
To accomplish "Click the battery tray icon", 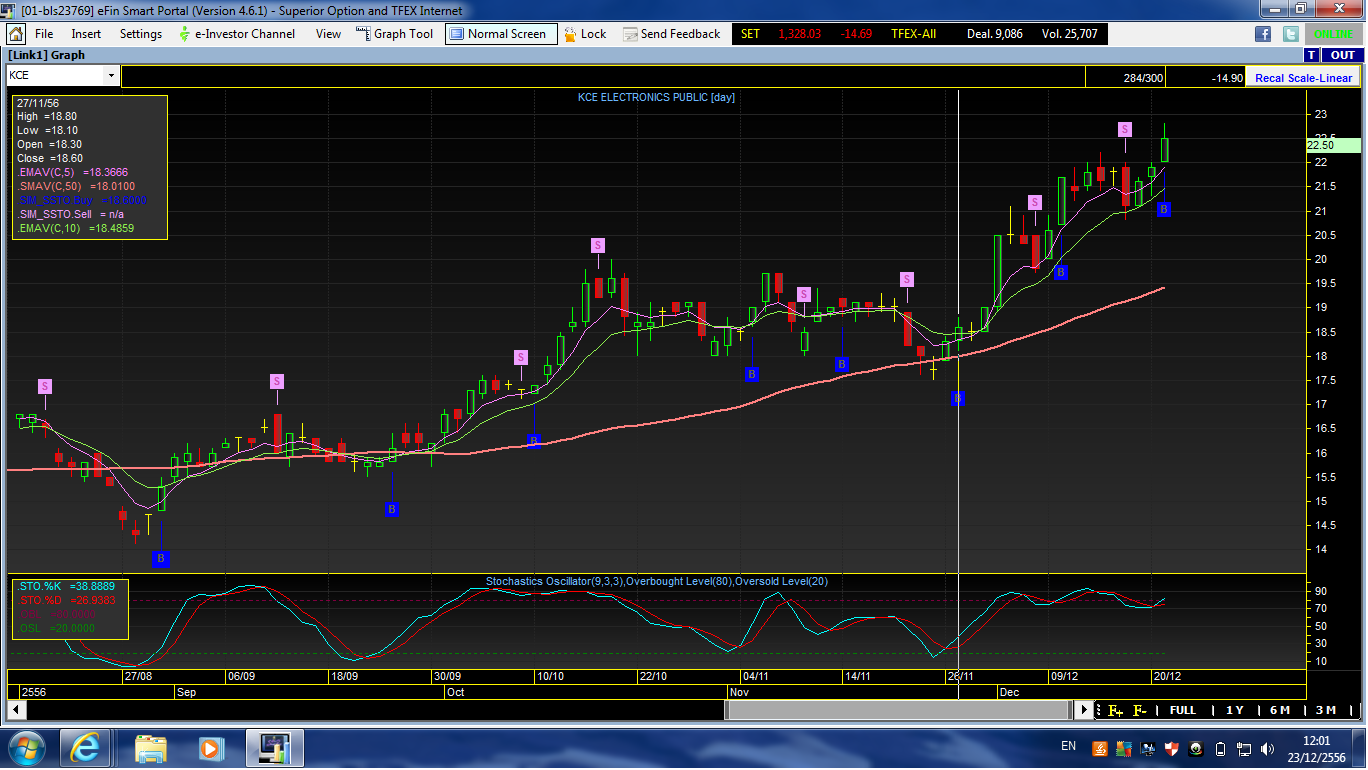I will coord(1221,748).
